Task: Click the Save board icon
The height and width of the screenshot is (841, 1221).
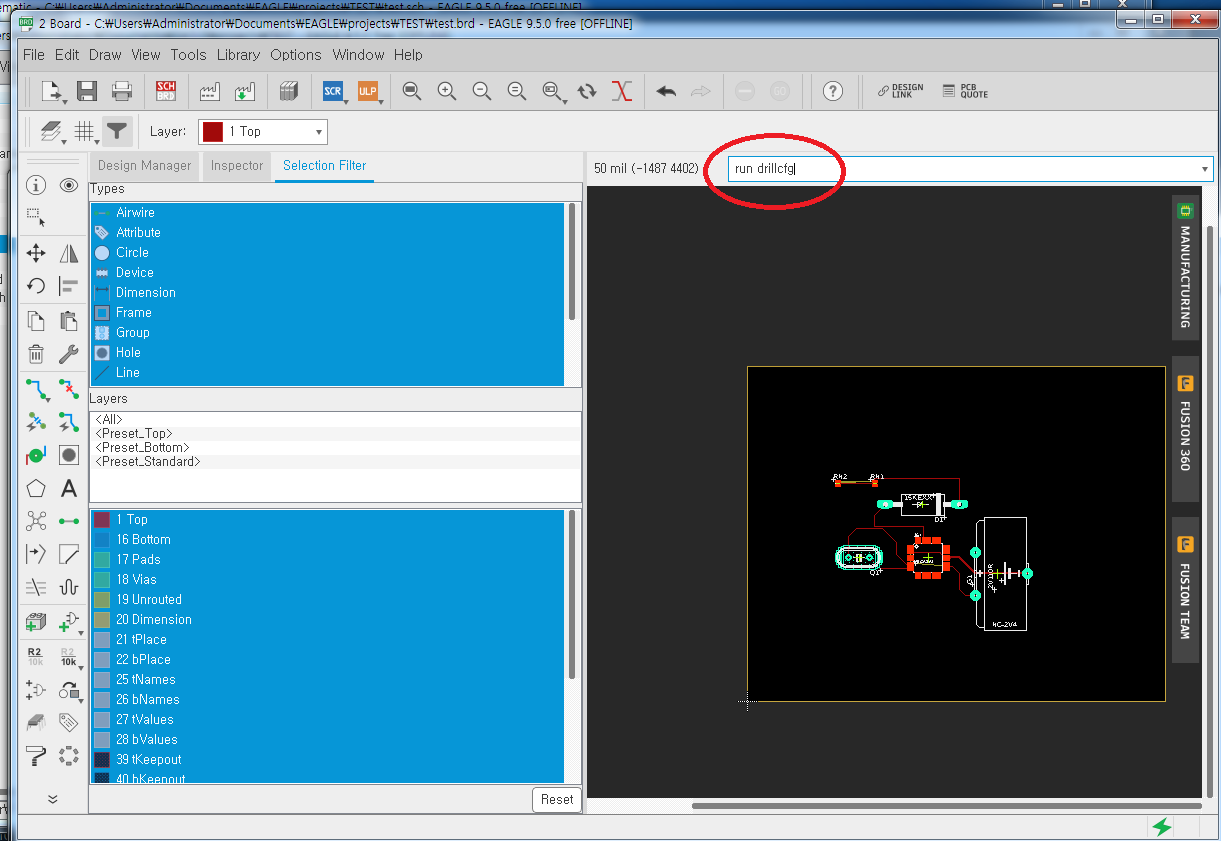Action: (87, 91)
